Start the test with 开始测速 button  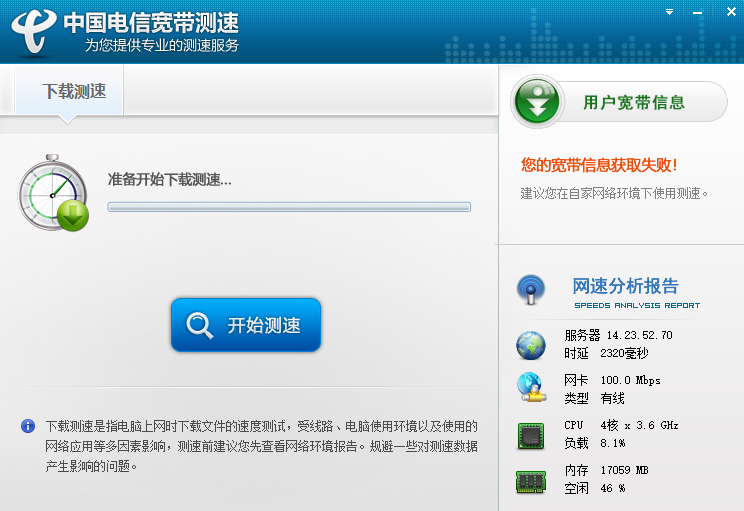click(x=246, y=325)
